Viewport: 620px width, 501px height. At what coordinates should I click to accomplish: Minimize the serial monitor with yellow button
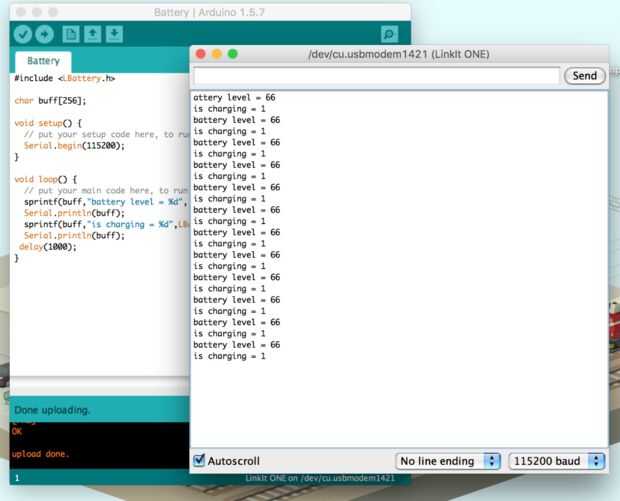point(217,54)
